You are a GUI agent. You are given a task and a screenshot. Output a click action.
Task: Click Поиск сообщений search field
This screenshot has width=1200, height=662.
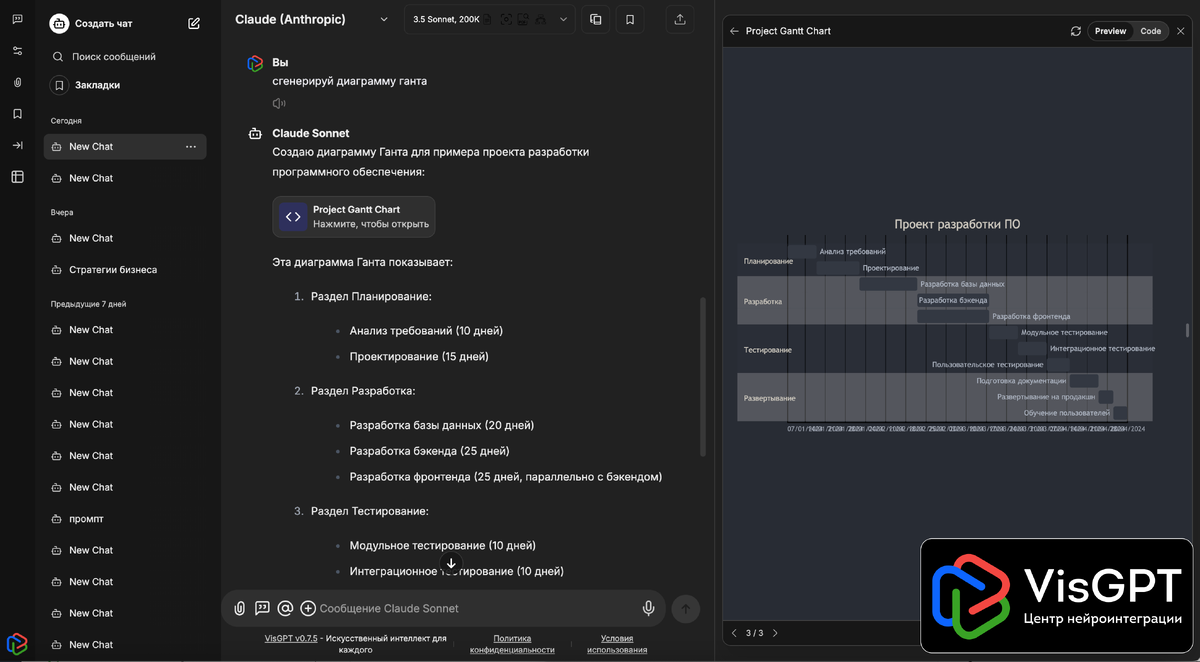(114, 57)
